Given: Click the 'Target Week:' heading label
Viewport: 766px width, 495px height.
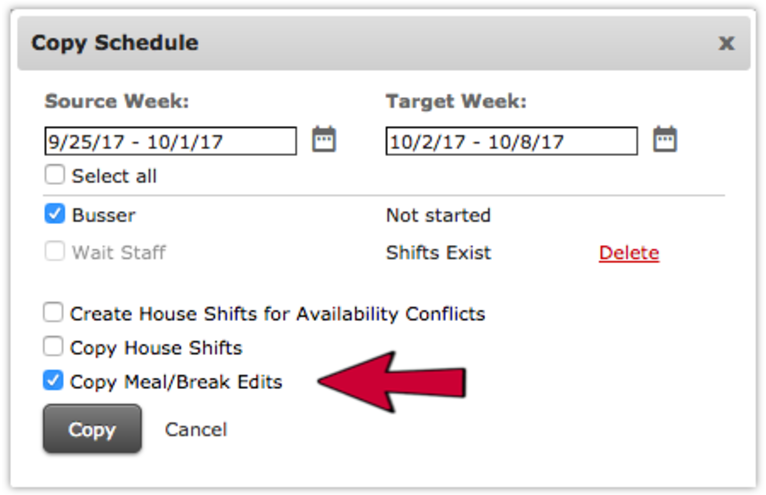Looking at the screenshot, I should [456, 101].
